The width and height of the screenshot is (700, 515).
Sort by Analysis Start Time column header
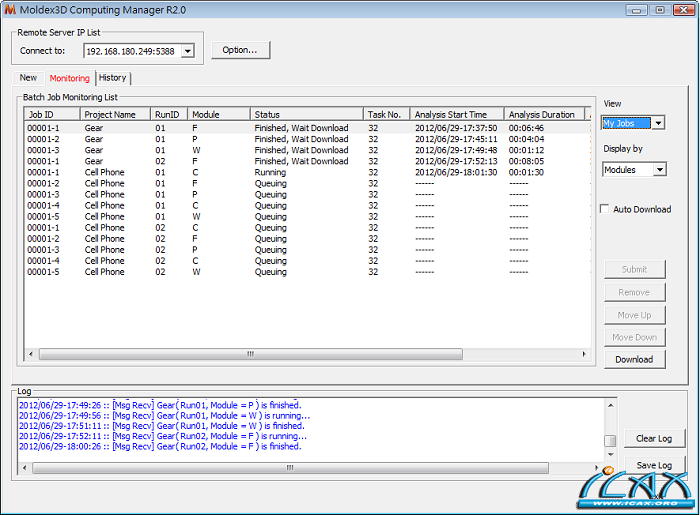[x=457, y=114]
